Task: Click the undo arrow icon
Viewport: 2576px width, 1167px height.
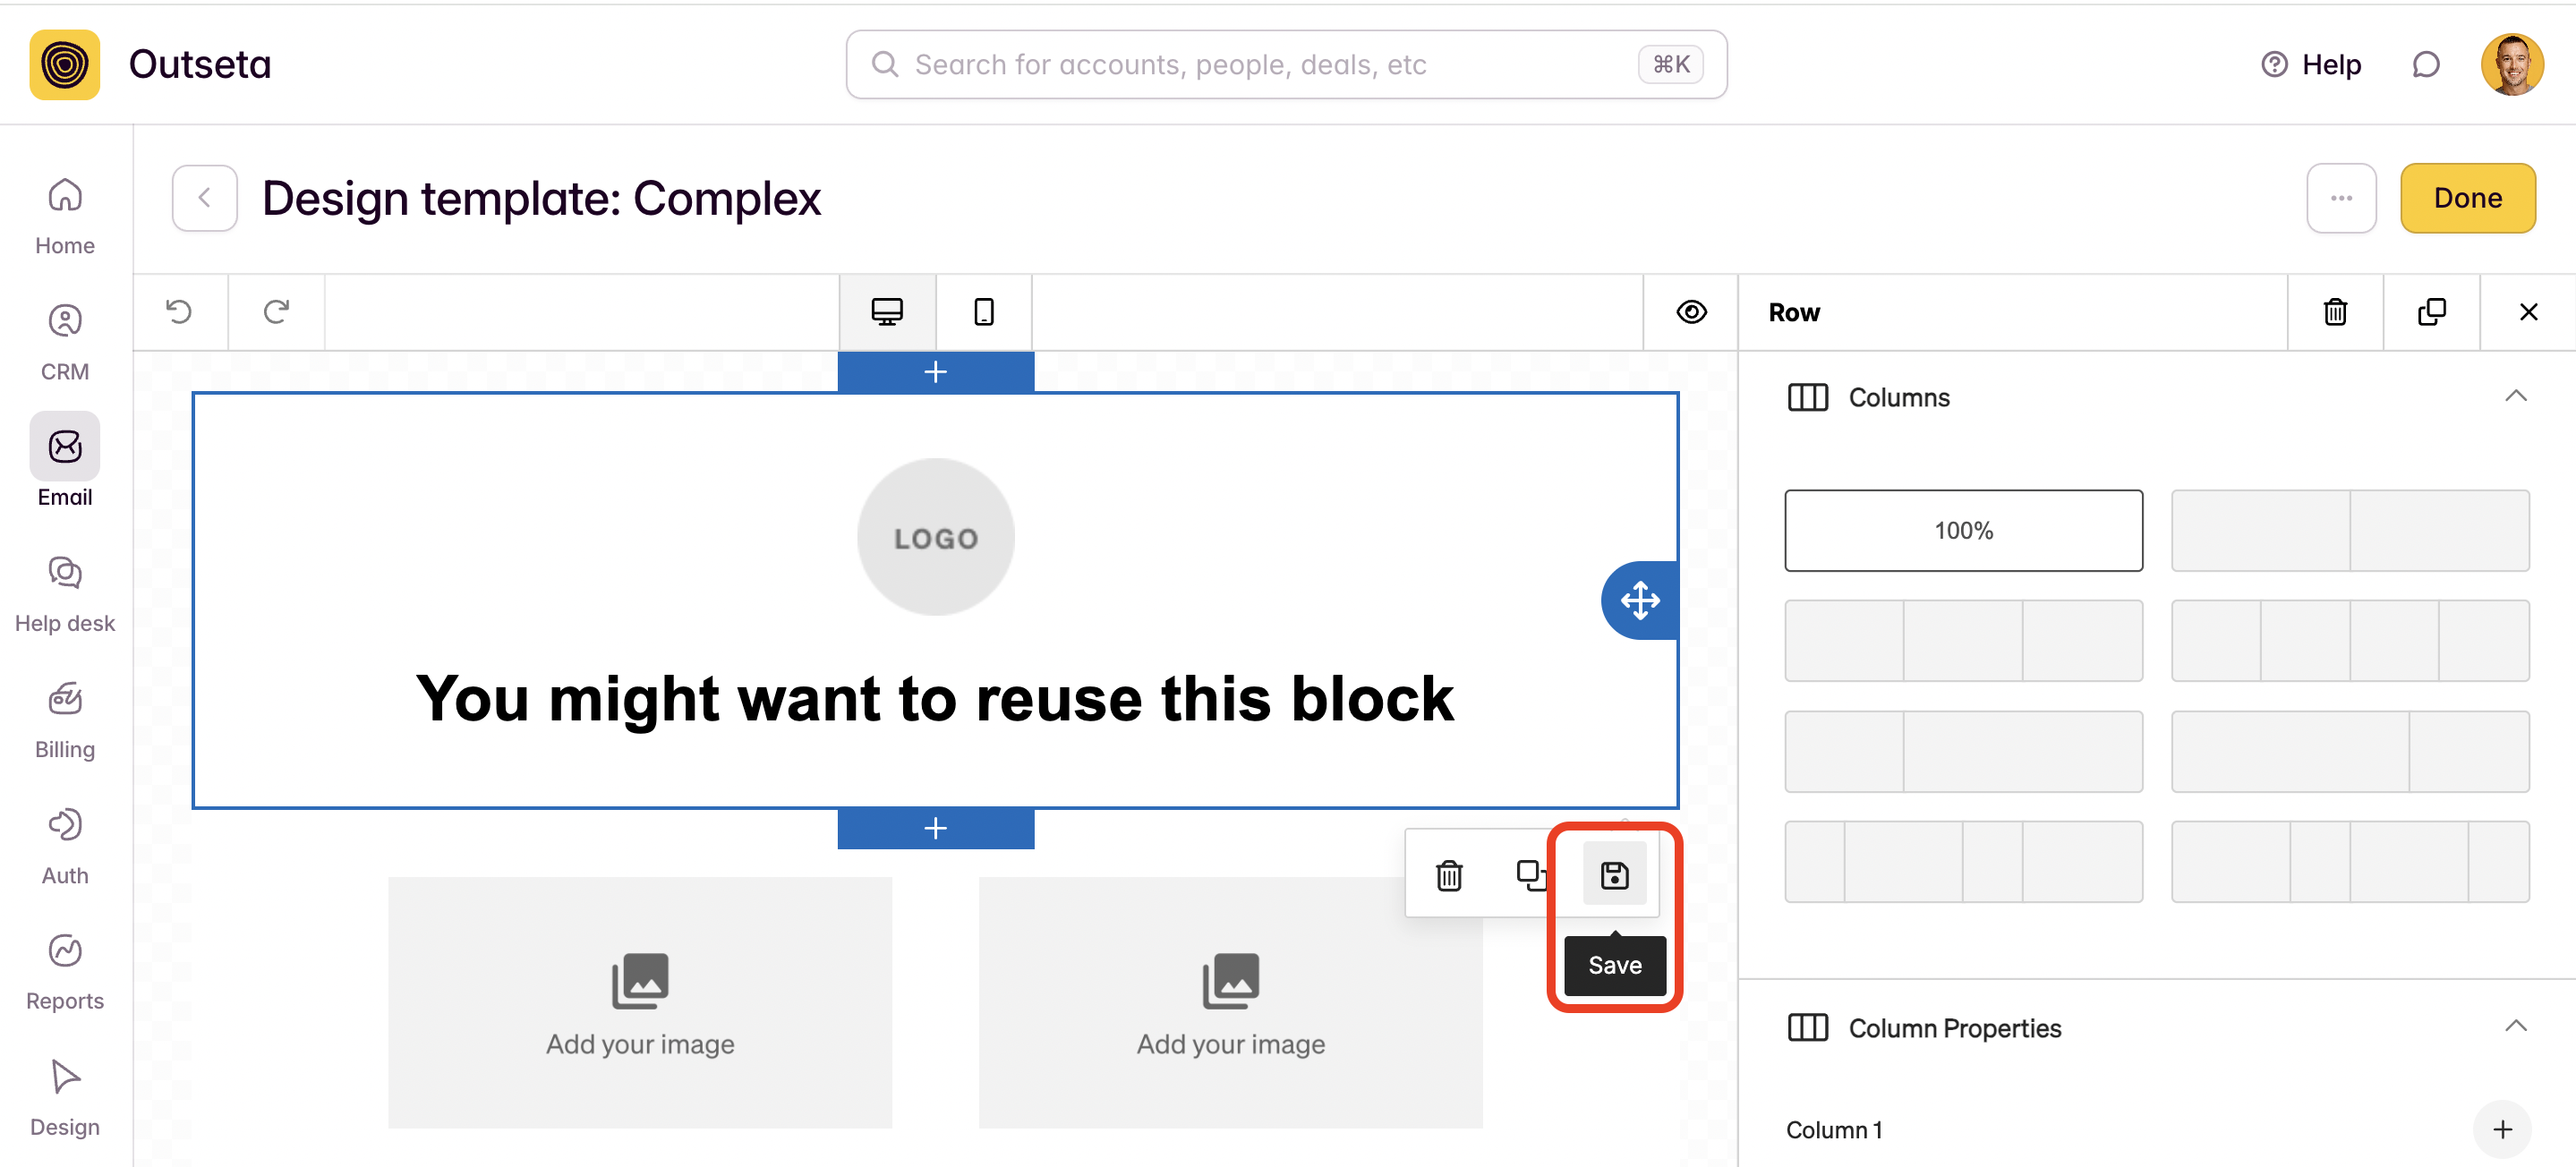Action: click(179, 312)
